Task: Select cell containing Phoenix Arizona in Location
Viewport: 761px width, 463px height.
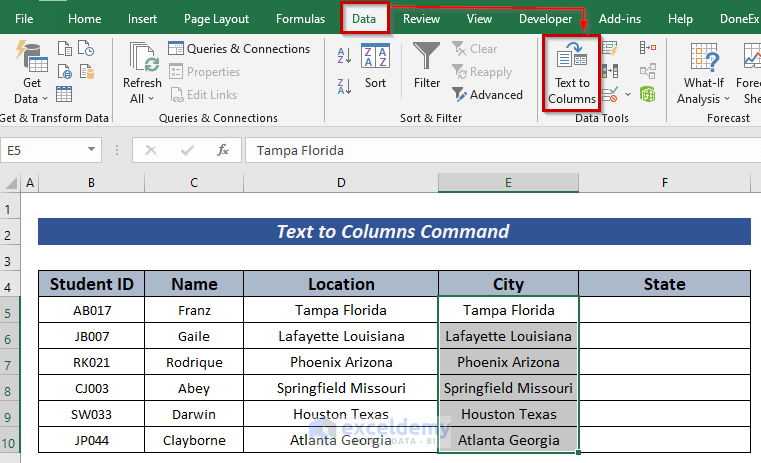Action: [x=341, y=362]
